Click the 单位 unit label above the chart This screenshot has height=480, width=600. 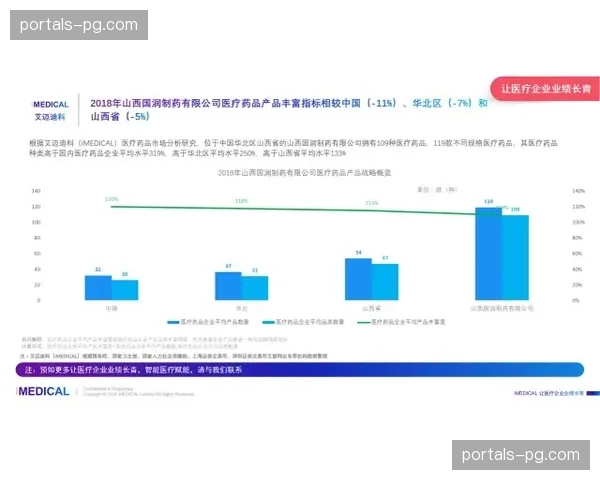click(x=437, y=189)
